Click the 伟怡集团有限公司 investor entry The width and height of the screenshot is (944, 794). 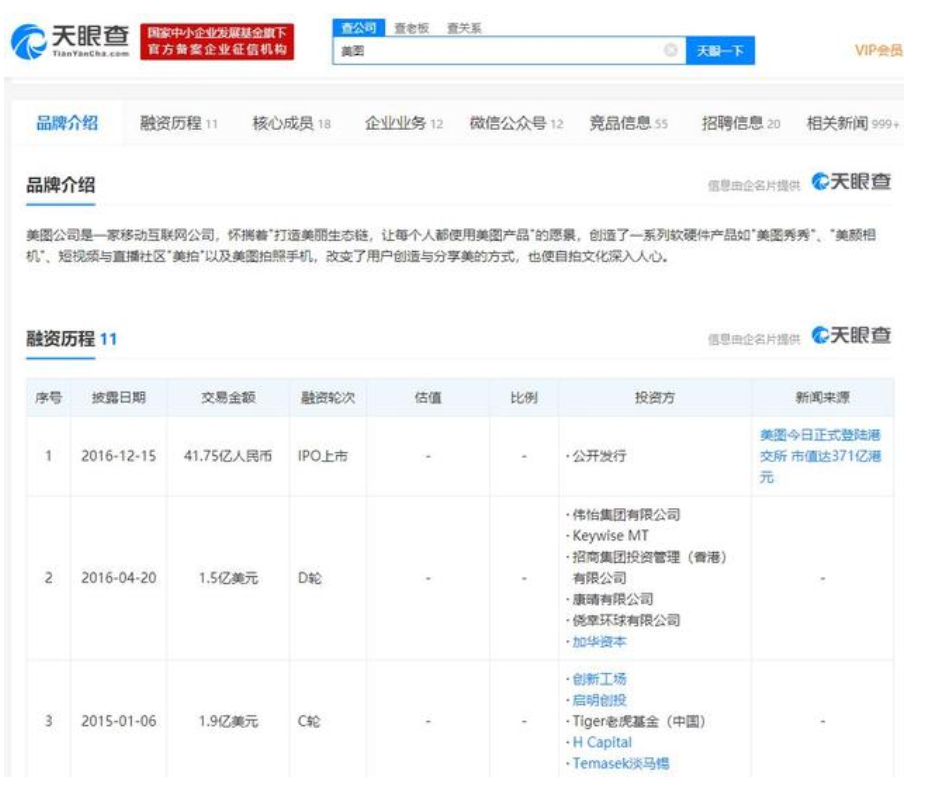click(x=626, y=515)
